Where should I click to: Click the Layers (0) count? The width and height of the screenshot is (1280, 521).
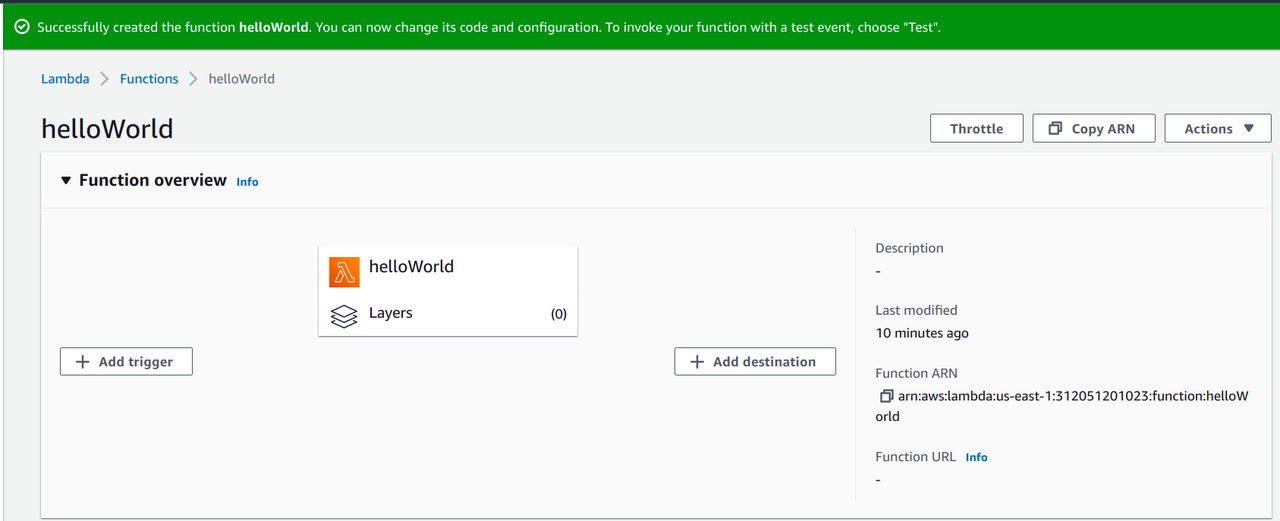[x=558, y=314]
